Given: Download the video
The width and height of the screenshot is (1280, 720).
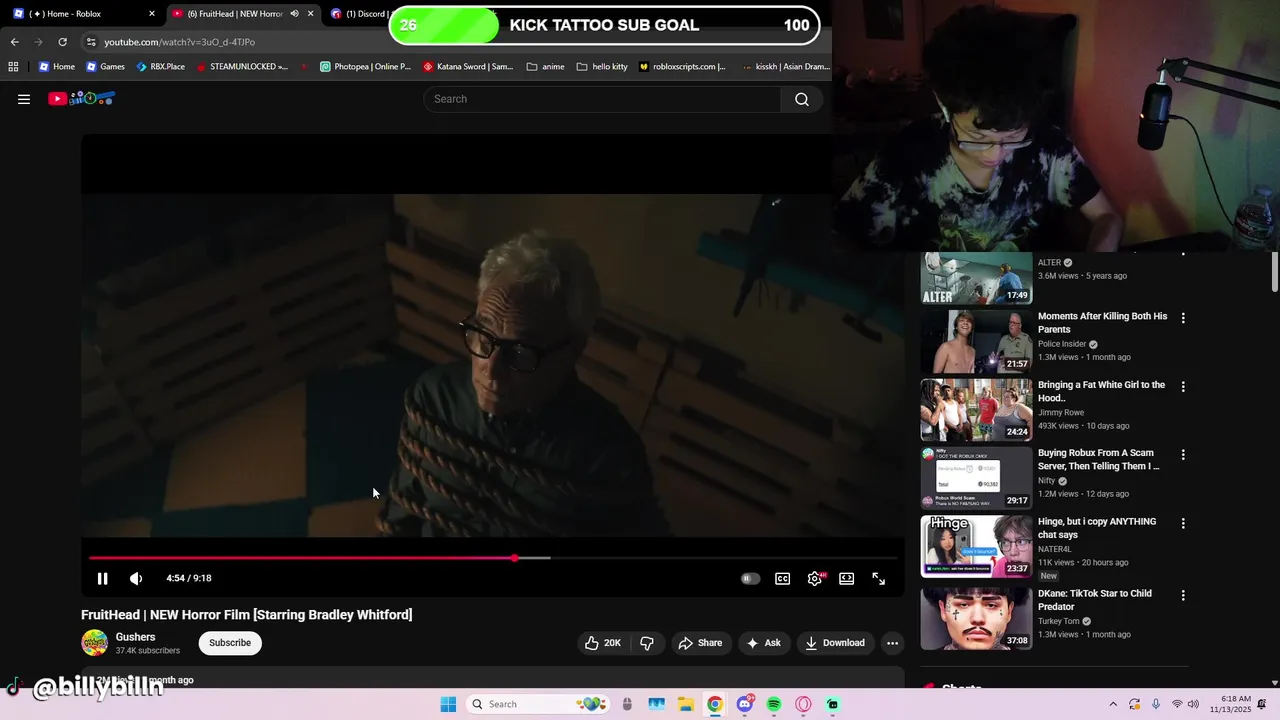Looking at the screenshot, I should 835,643.
